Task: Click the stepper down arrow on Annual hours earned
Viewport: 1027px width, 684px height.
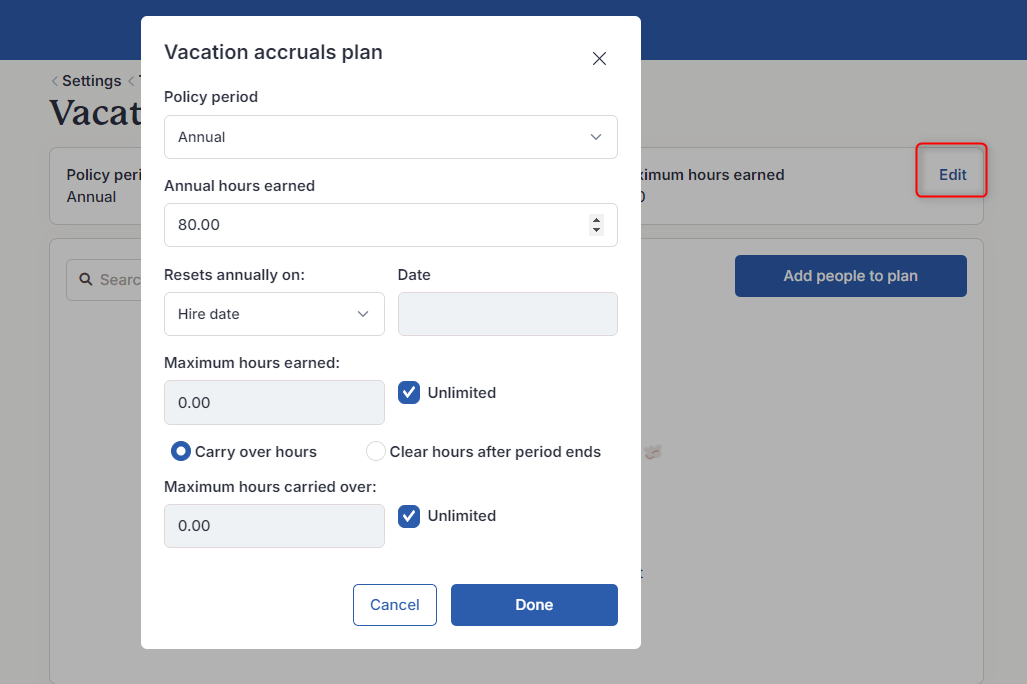Action: (597, 230)
